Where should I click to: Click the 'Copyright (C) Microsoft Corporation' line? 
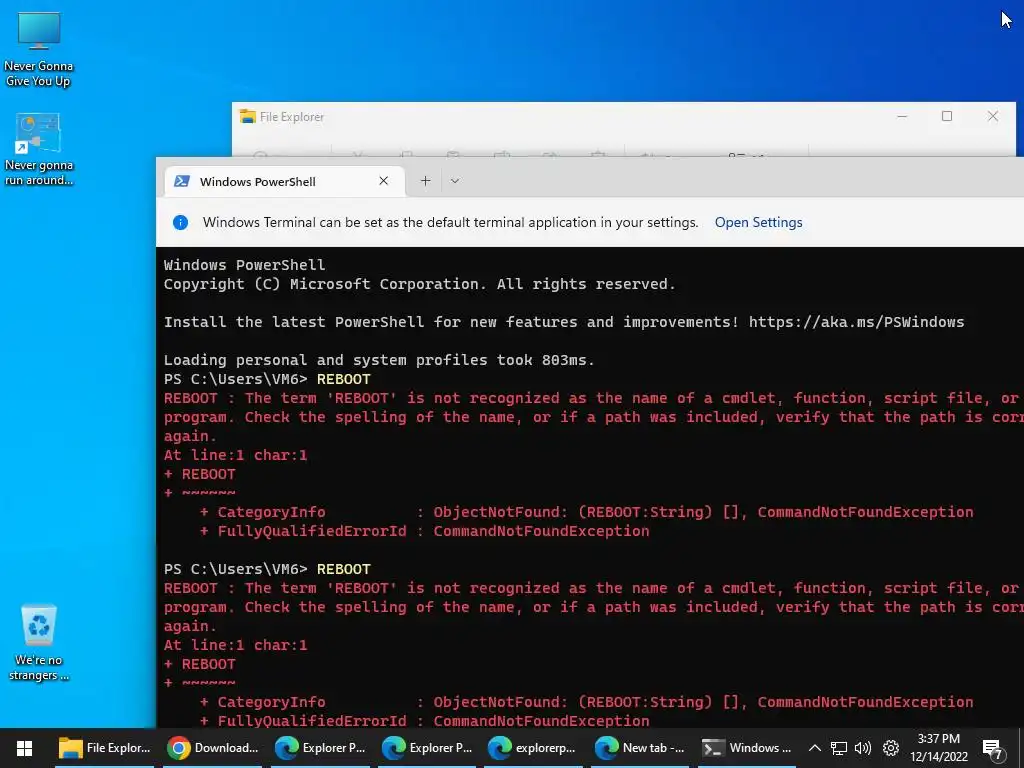pyautogui.click(x=419, y=284)
